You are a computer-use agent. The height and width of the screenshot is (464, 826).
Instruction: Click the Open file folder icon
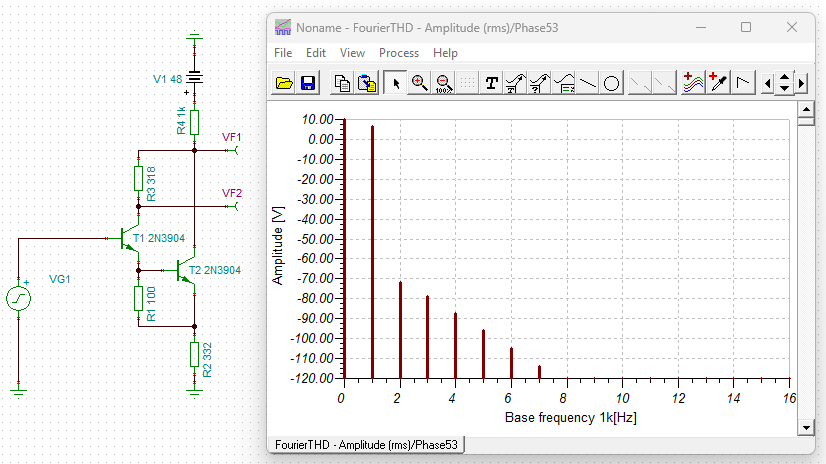tap(284, 83)
